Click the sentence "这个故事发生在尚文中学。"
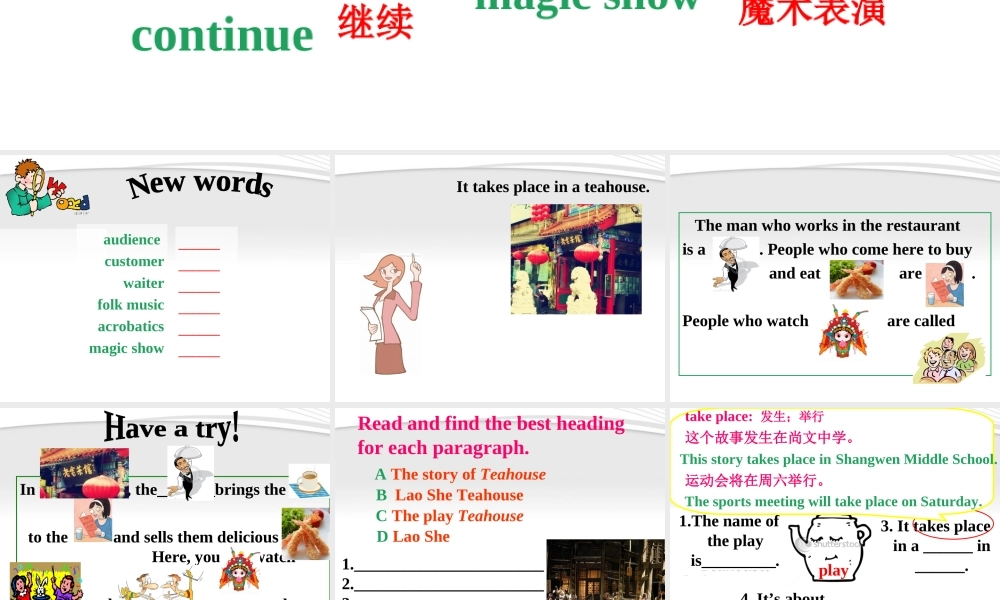Image resolution: width=1000 pixels, height=600 pixels. [x=769, y=438]
